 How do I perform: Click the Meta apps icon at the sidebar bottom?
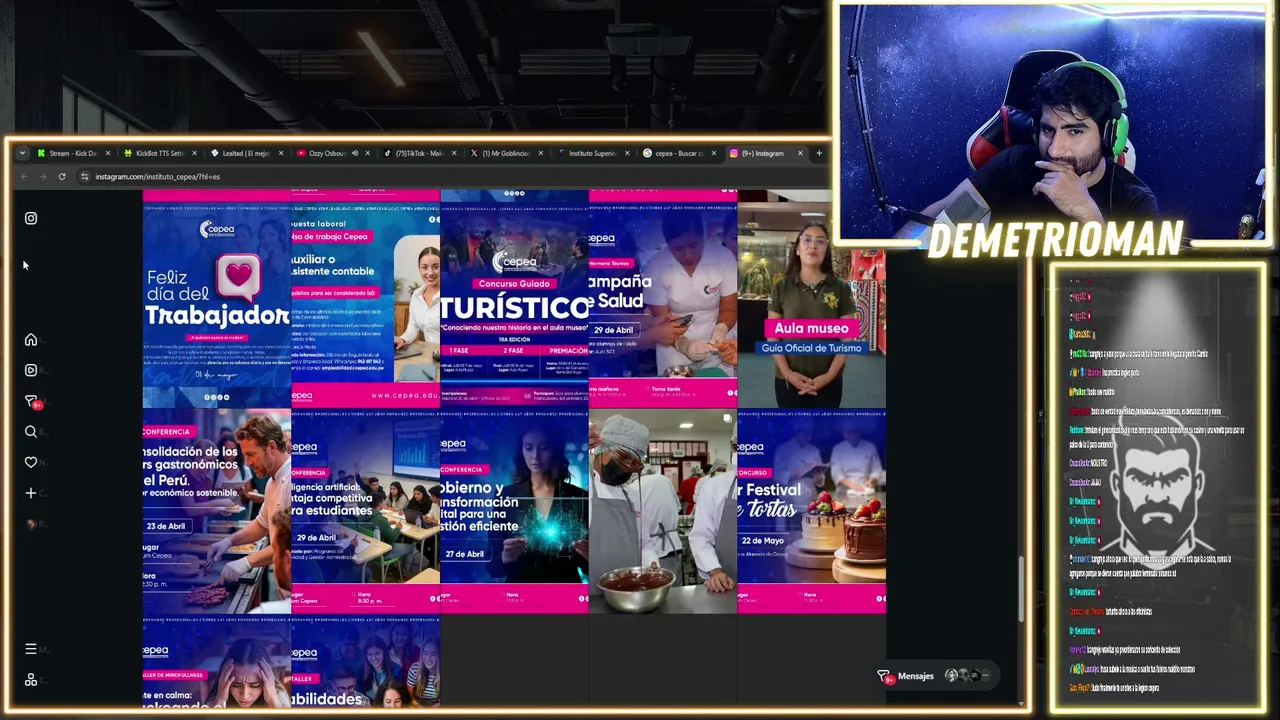(x=31, y=680)
